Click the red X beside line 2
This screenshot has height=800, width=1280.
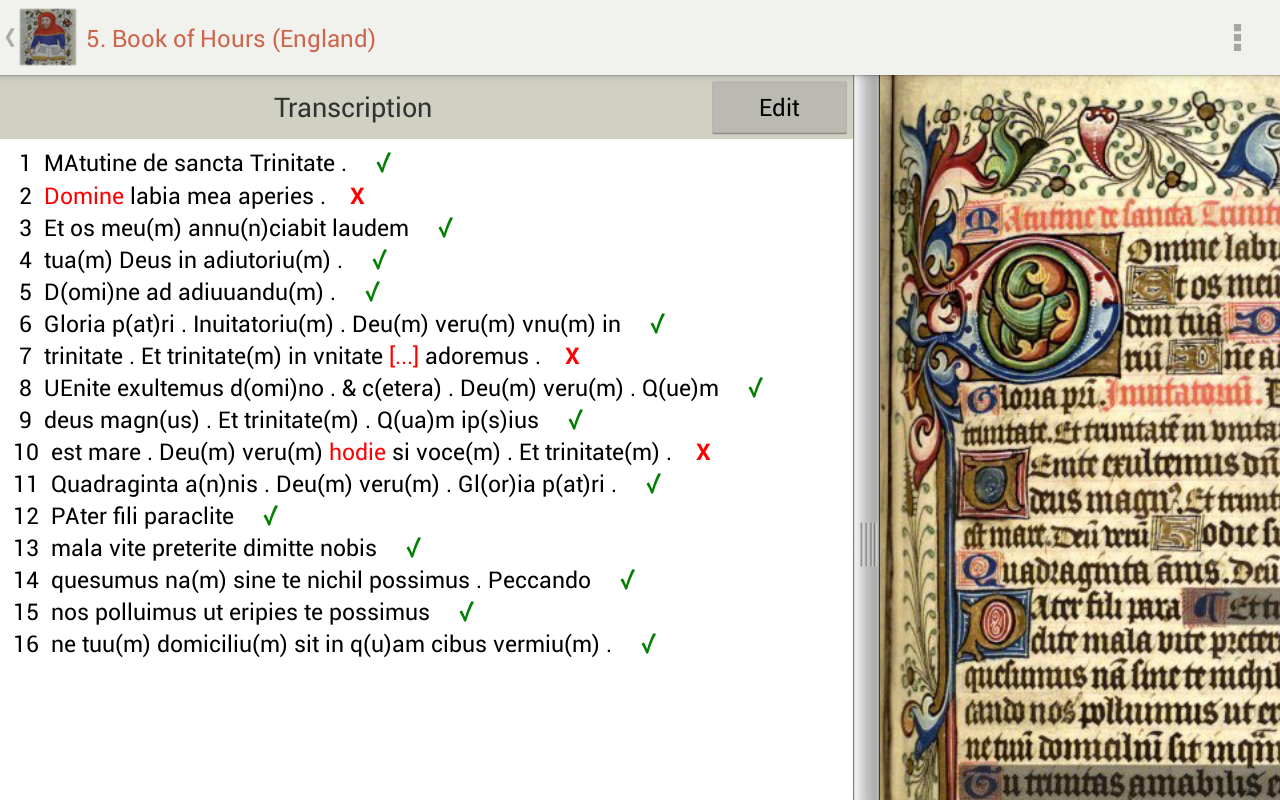click(x=357, y=196)
